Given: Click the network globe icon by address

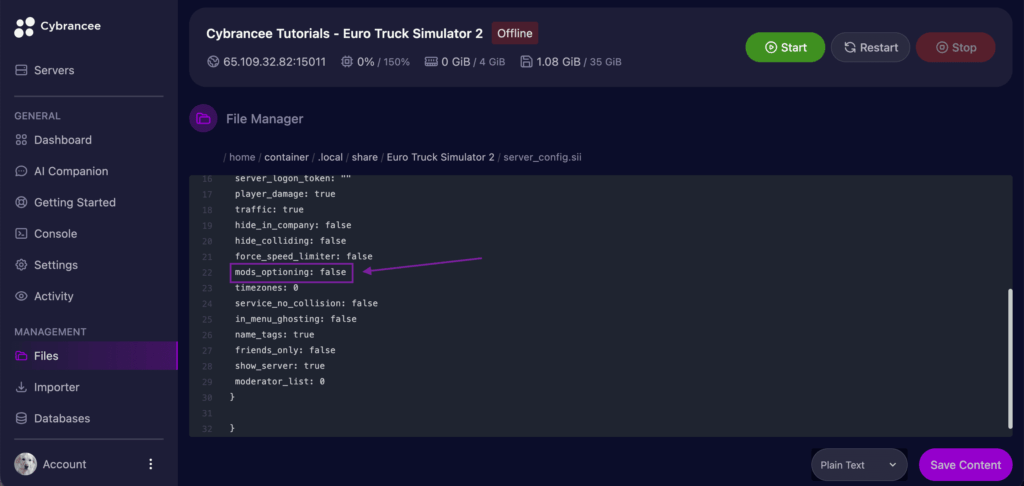Looking at the screenshot, I should coord(212,62).
